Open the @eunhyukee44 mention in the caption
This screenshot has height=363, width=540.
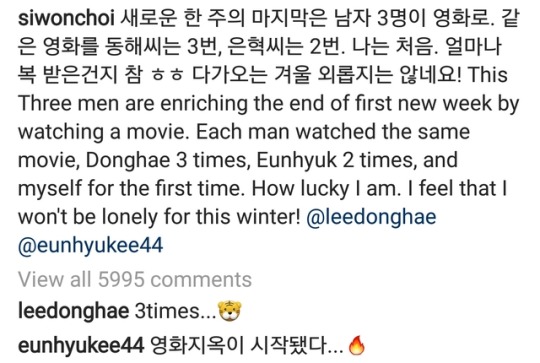(x=91, y=246)
